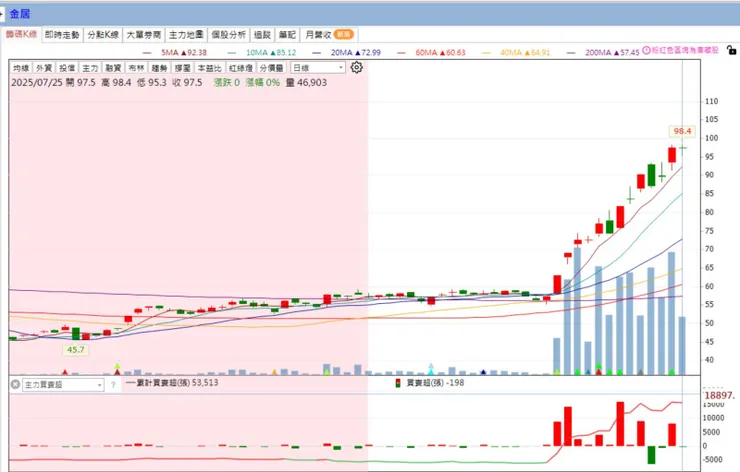Open the 主力地圖 tab
The image size is (740, 472).
point(186,34)
